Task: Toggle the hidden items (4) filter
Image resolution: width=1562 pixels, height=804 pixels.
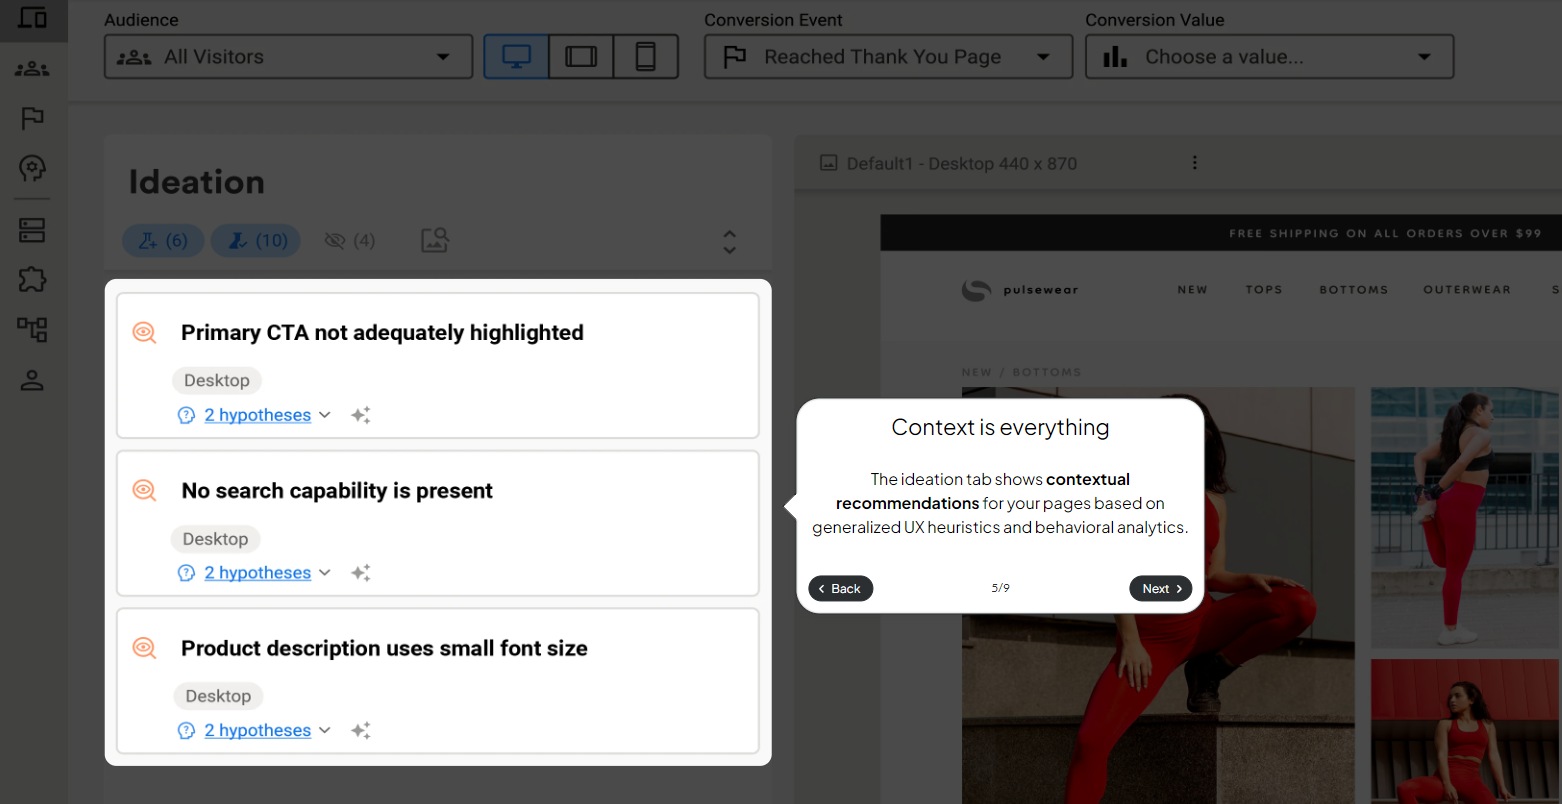Action: 350,241
